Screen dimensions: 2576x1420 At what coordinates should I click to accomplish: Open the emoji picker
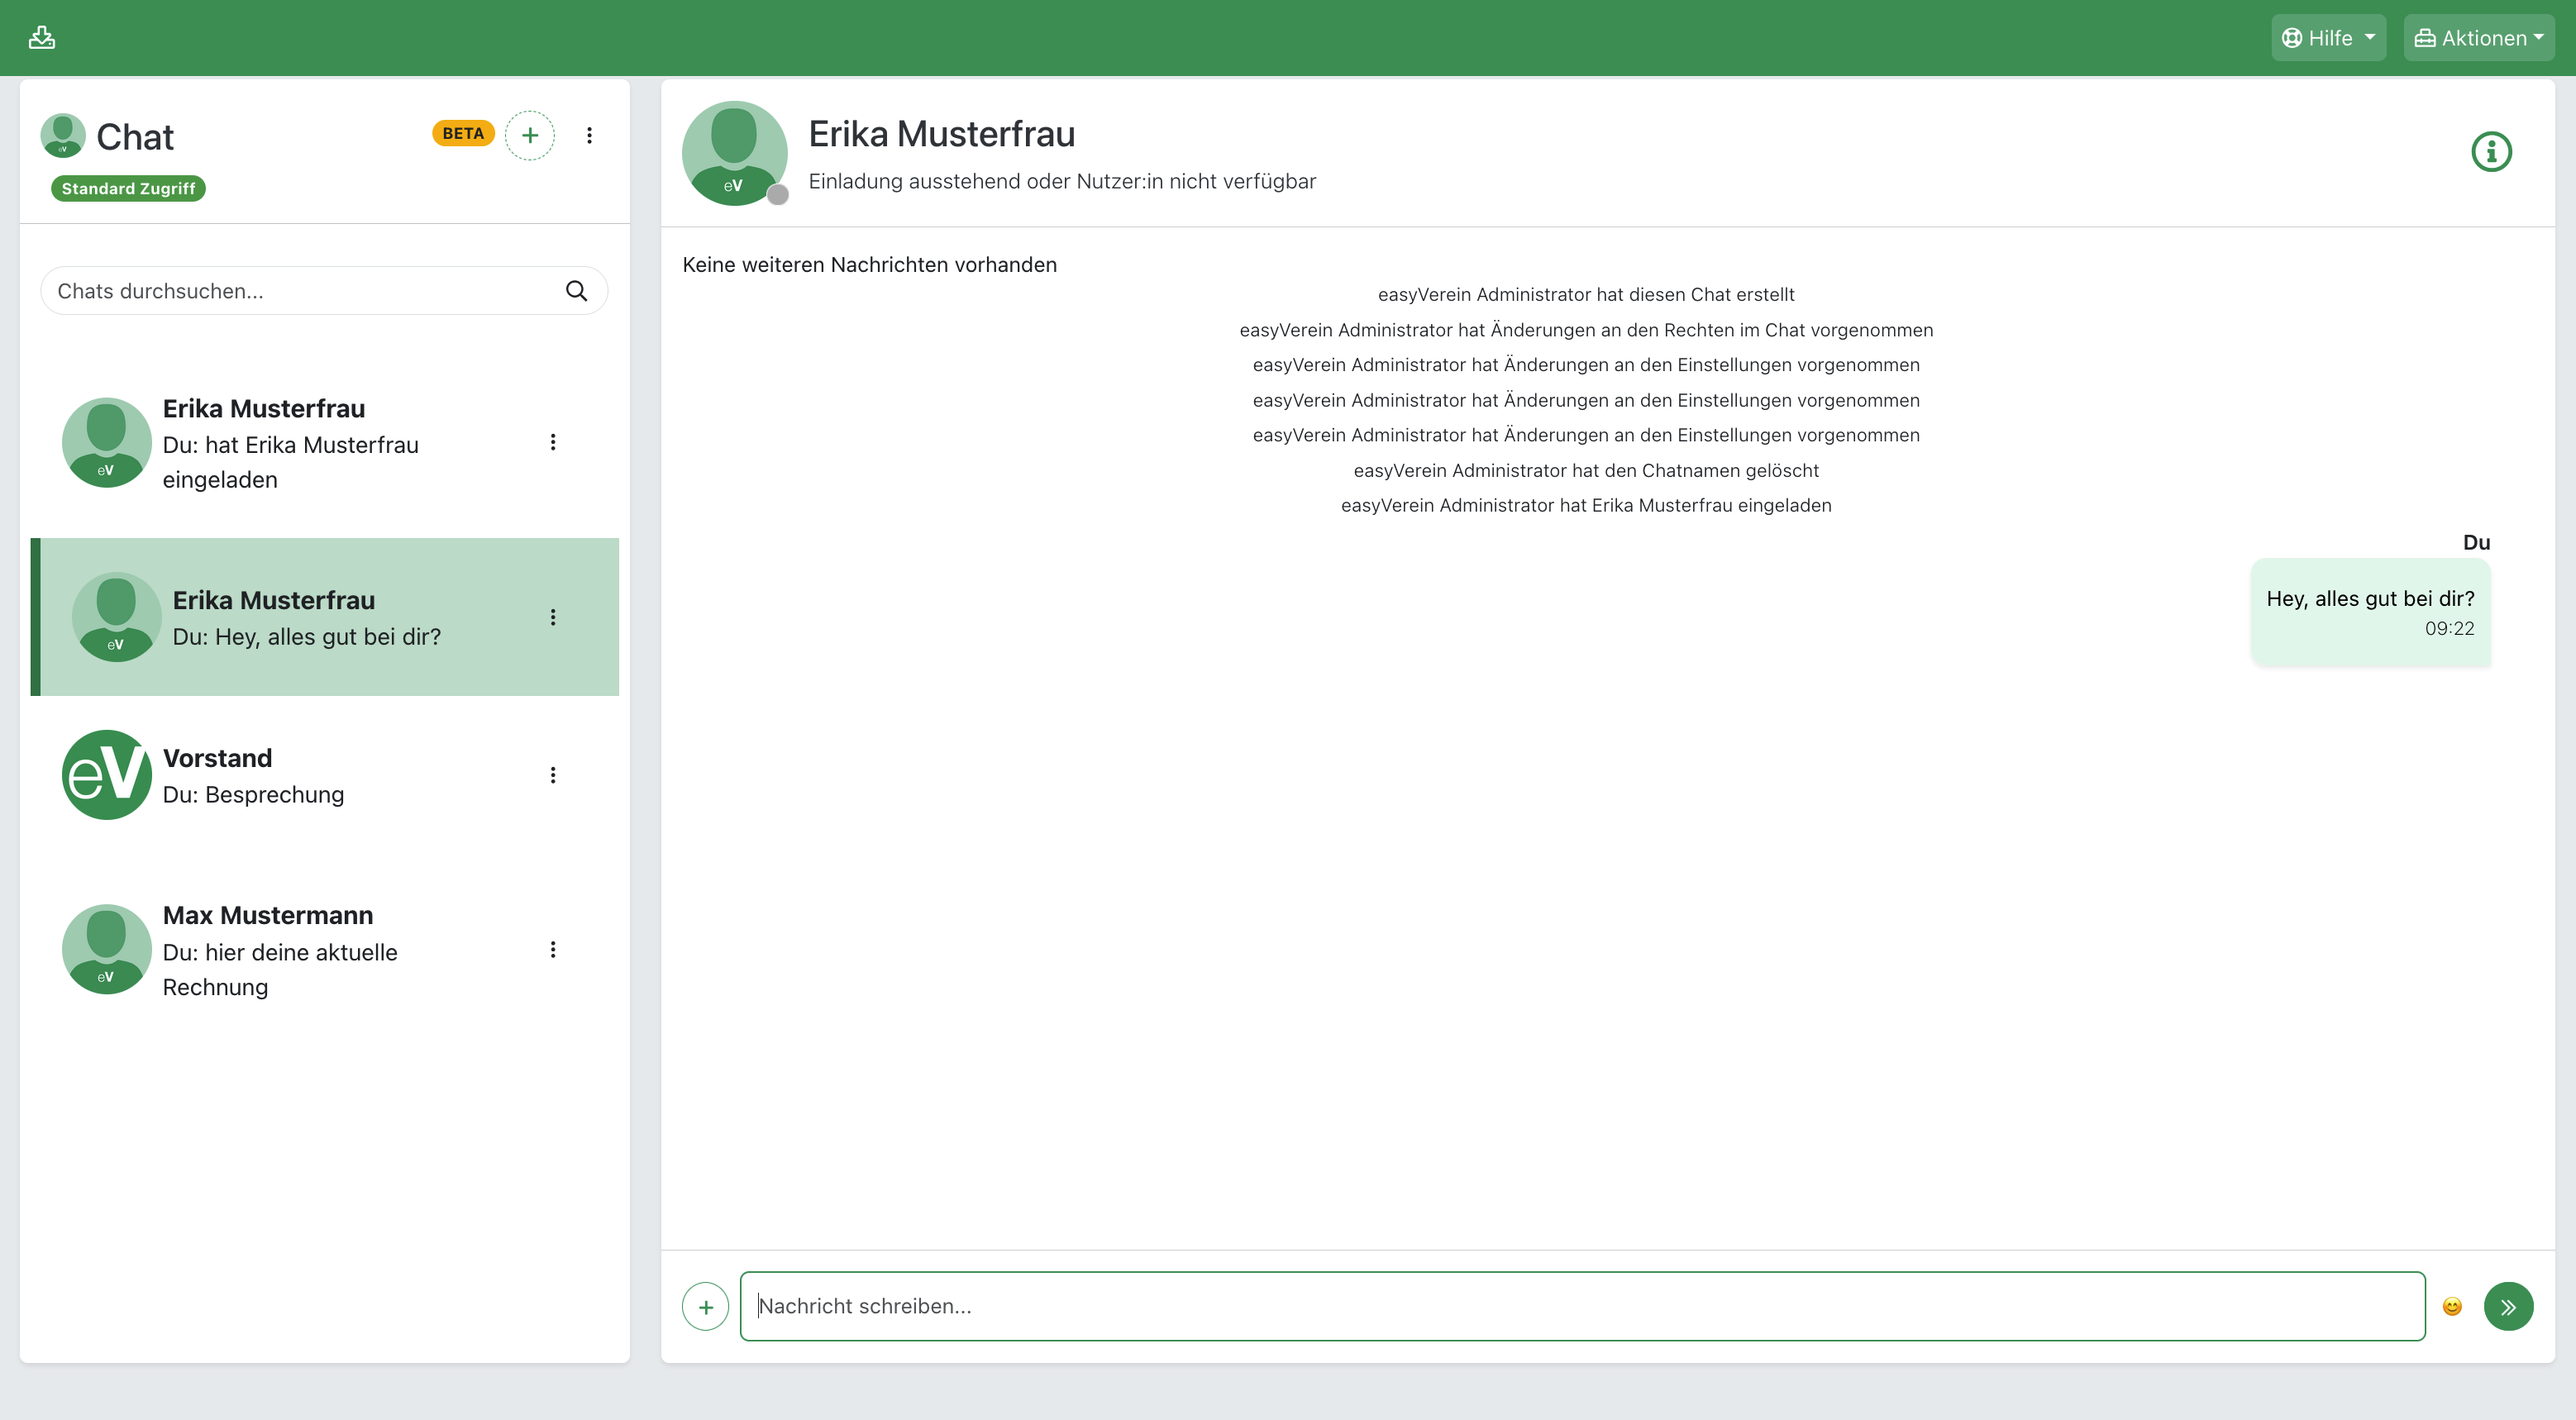(2452, 1306)
